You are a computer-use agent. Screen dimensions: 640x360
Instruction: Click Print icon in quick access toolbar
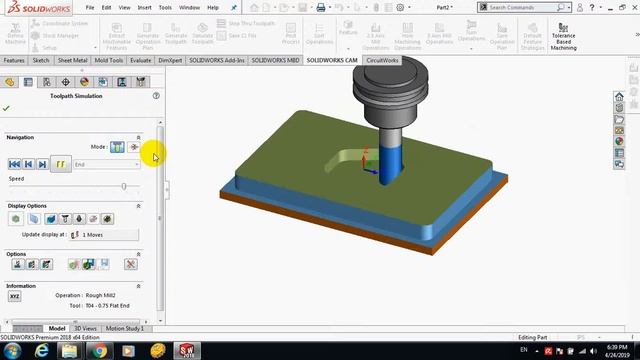pos(321,8)
